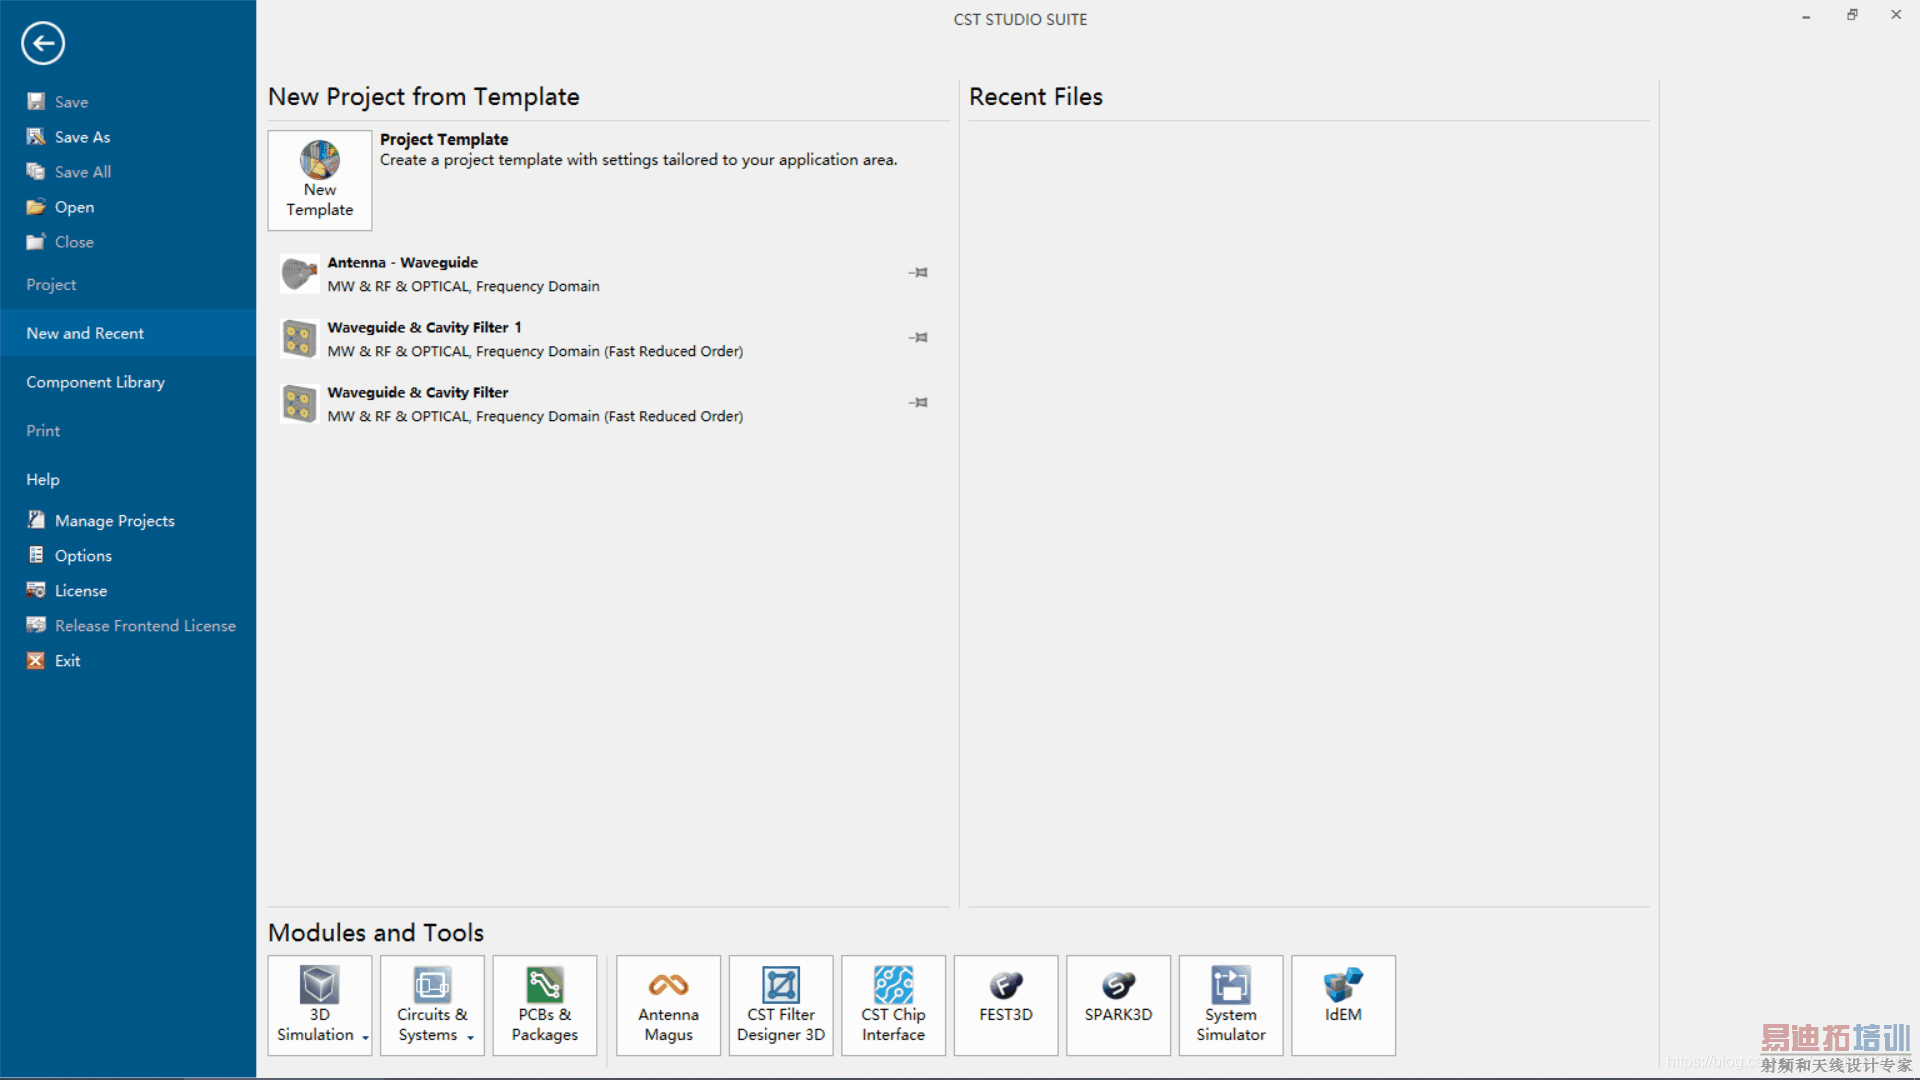Open CST Chip Interface tool

click(x=893, y=1005)
